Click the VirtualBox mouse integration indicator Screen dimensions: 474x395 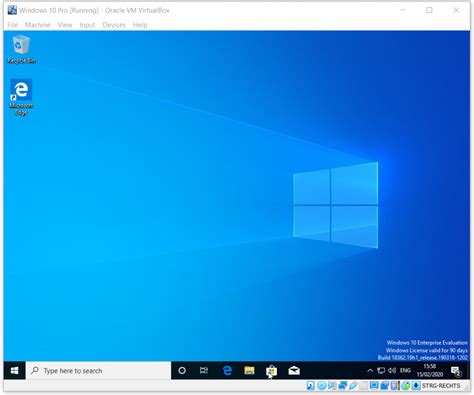(x=405, y=386)
